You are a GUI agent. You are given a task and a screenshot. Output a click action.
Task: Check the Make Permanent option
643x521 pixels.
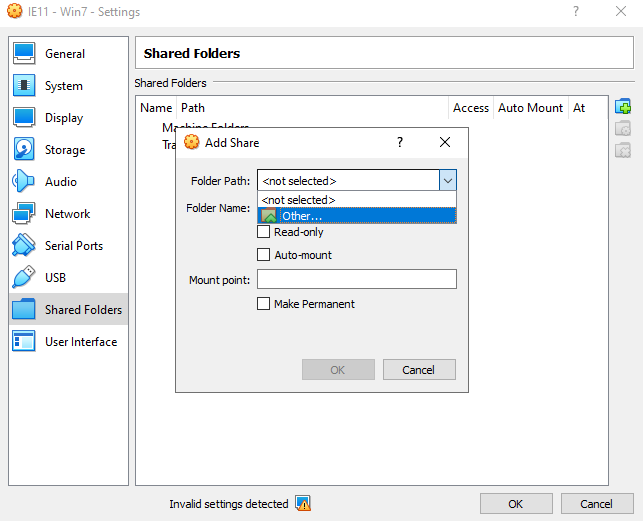coord(263,304)
